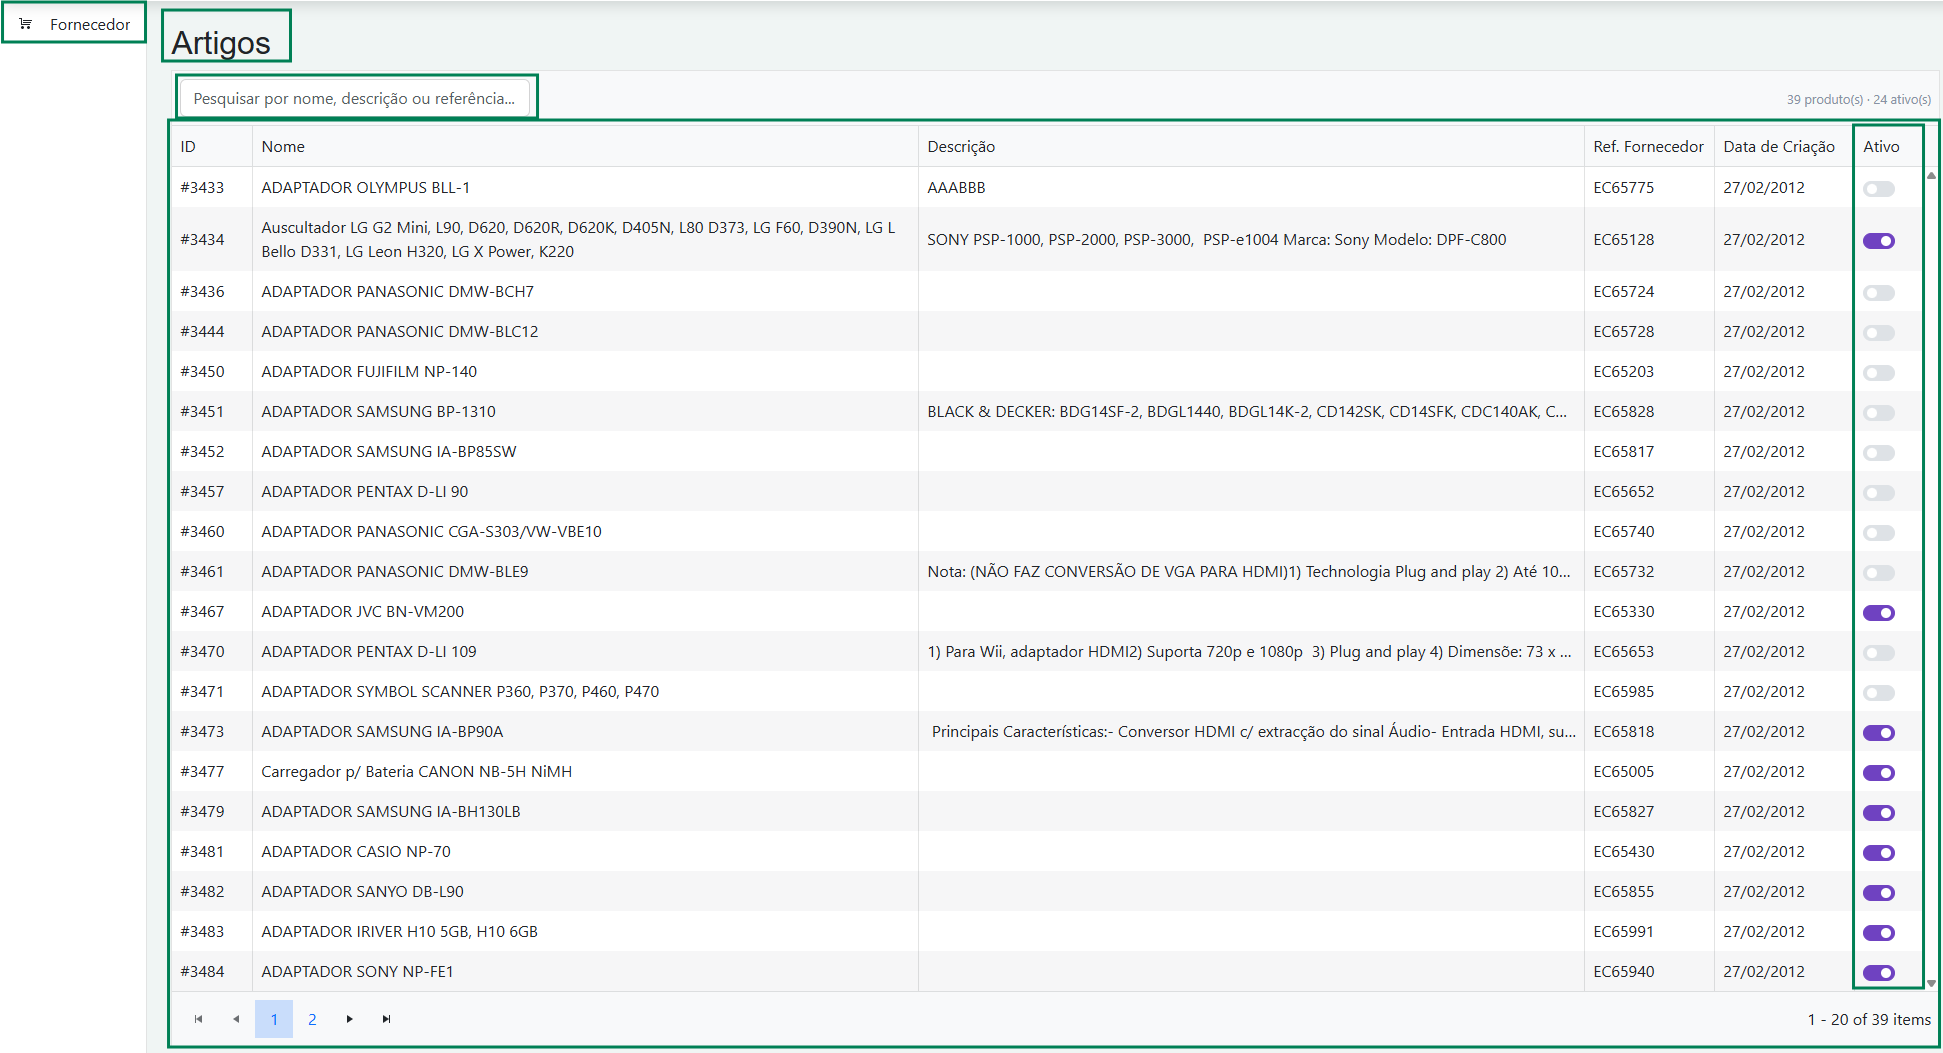Open page 2 of the article list
This screenshot has height=1053, width=1943.
[312, 1019]
